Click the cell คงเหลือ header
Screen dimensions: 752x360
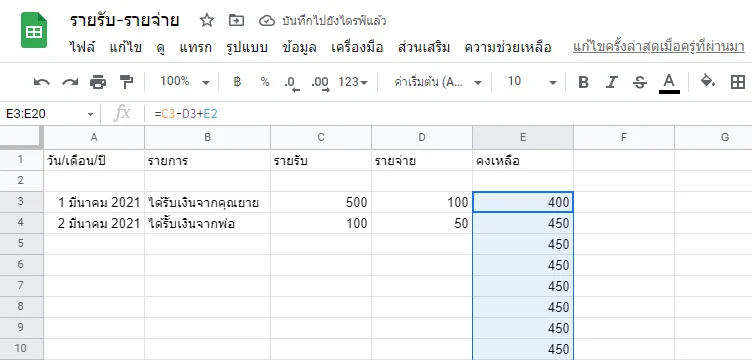click(x=523, y=160)
